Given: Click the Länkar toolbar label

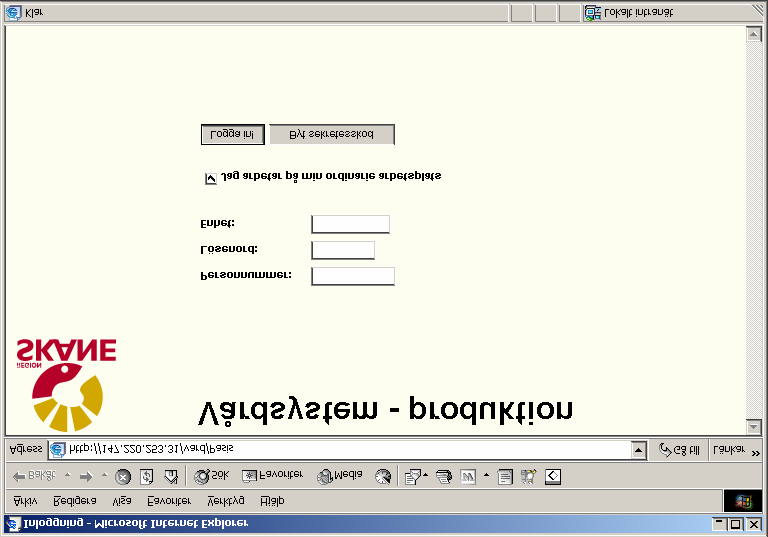Looking at the screenshot, I should [729, 449].
